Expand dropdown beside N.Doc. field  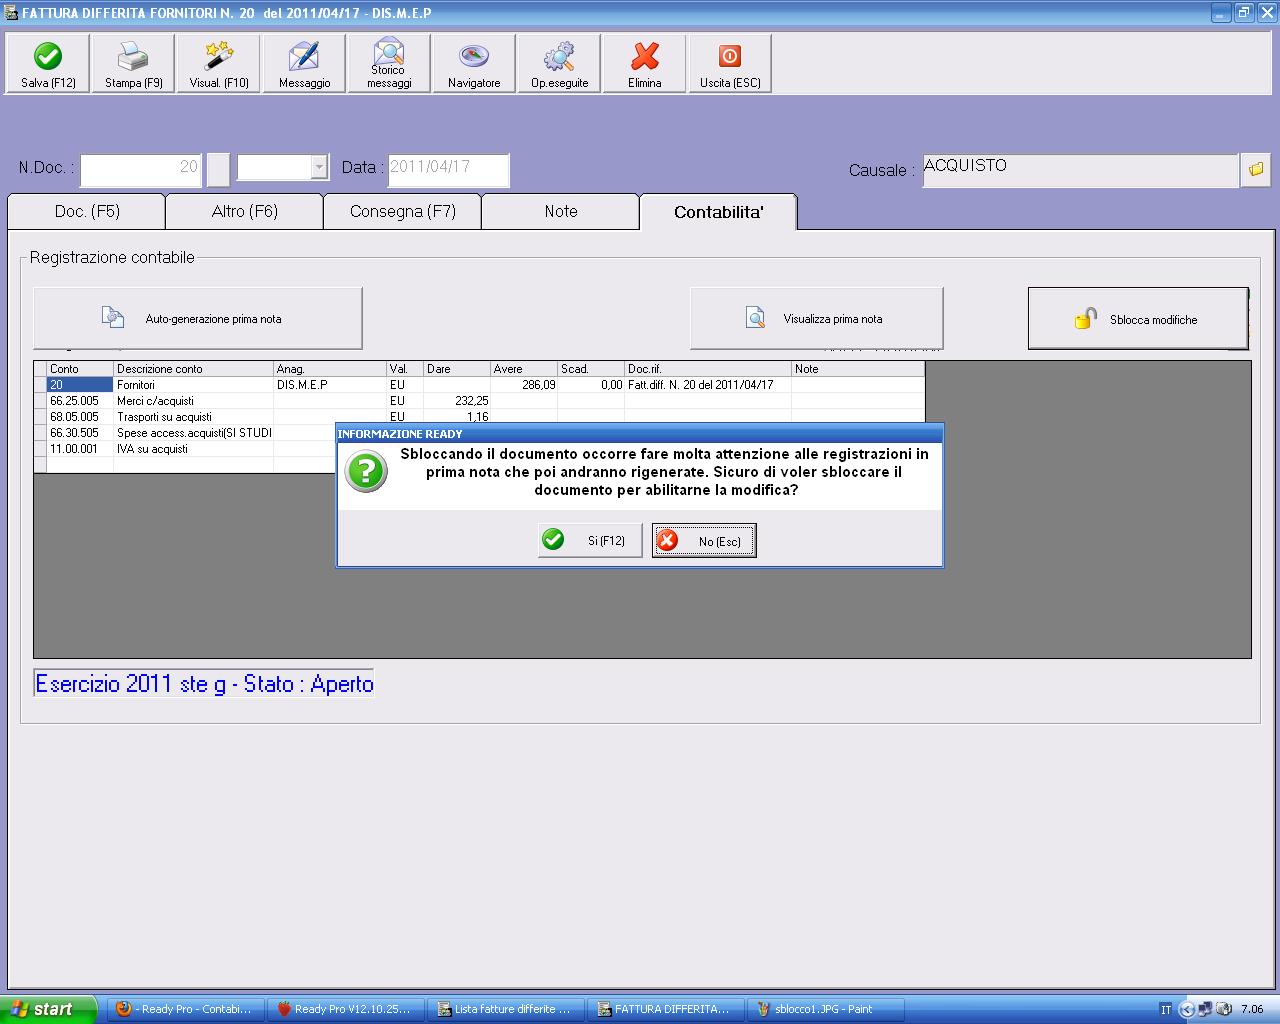[x=319, y=167]
